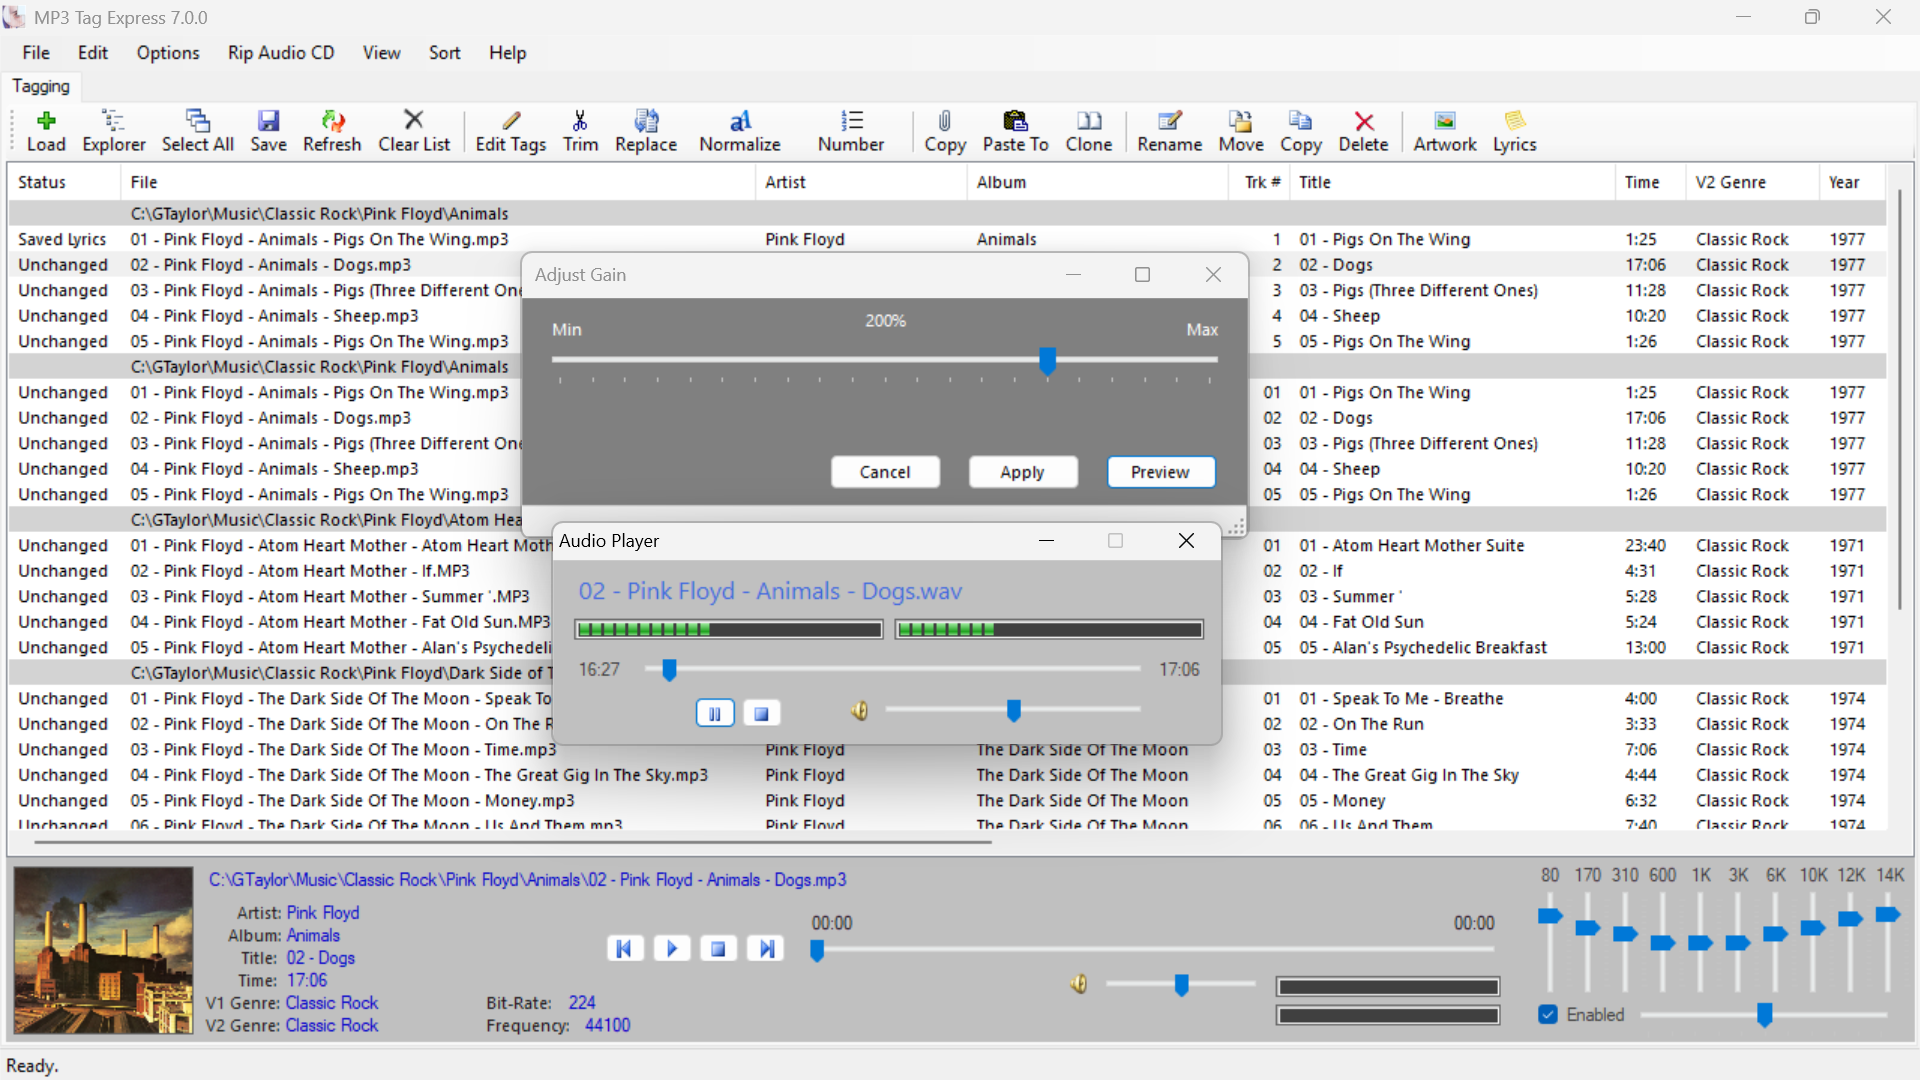Click the horizontal scrollbar of file list
Image resolution: width=1920 pixels, height=1080 pixels.
point(513,842)
